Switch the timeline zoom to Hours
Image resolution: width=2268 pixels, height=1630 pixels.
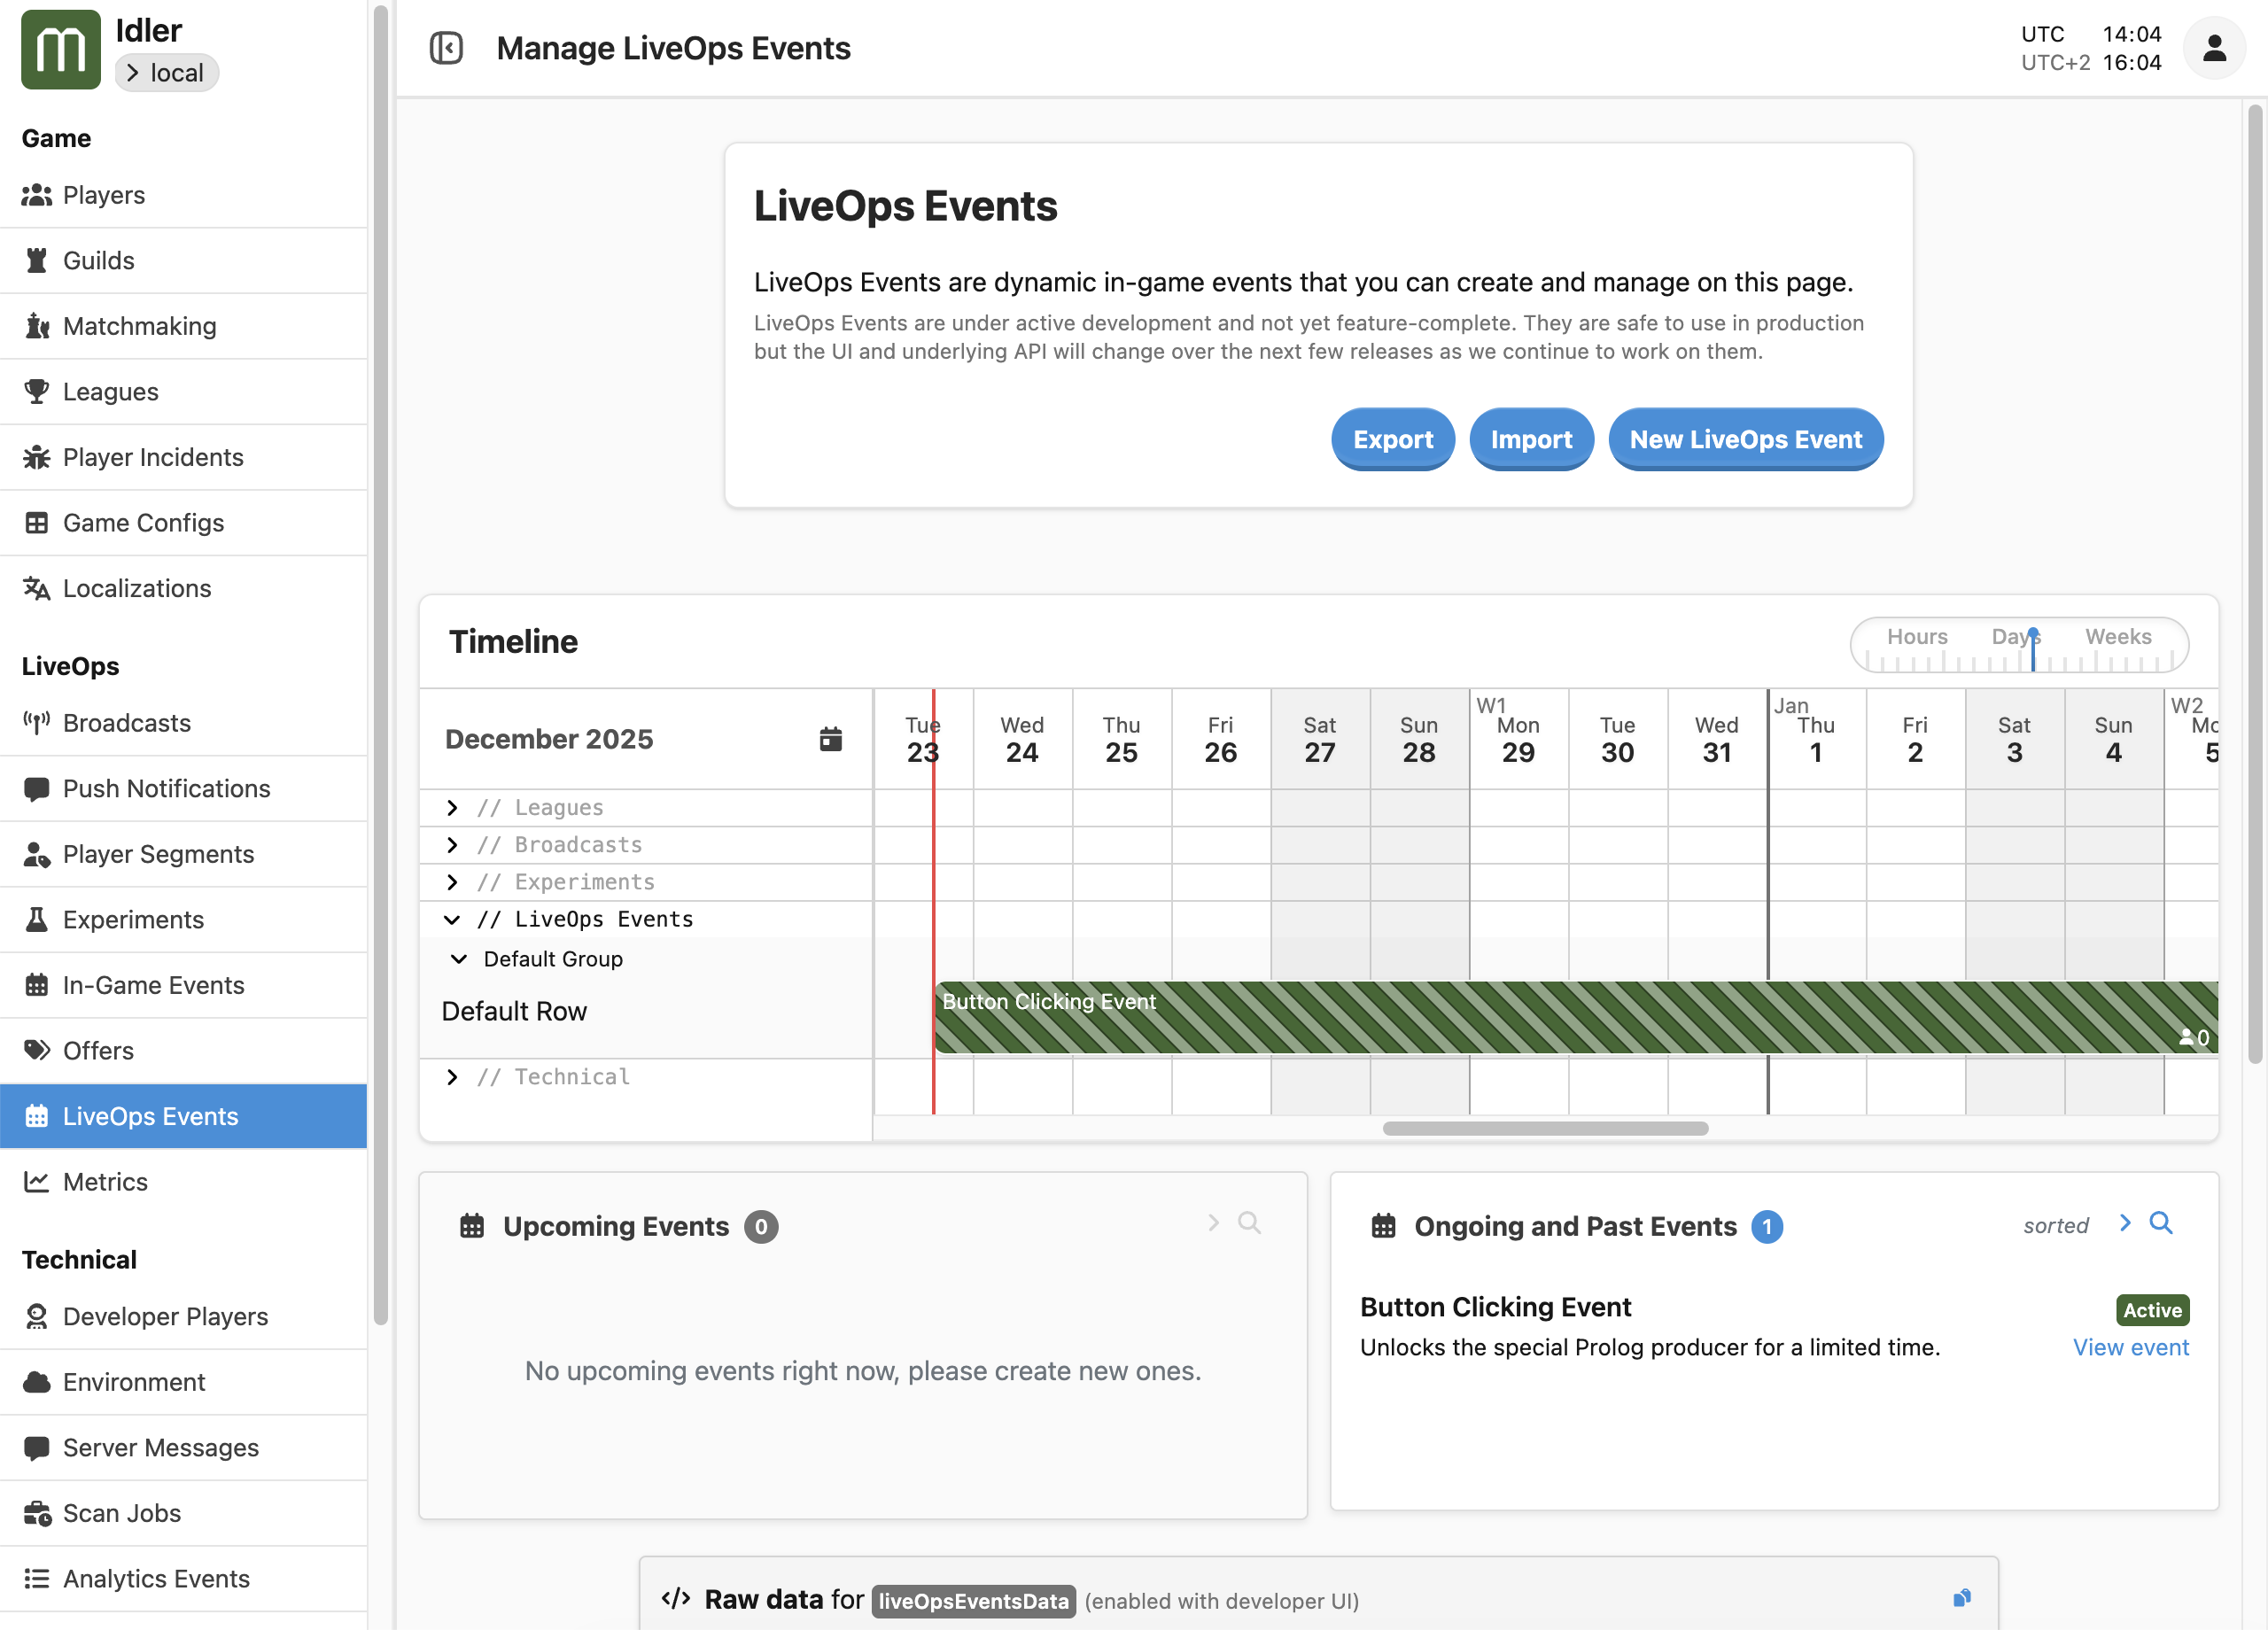[x=1916, y=637]
